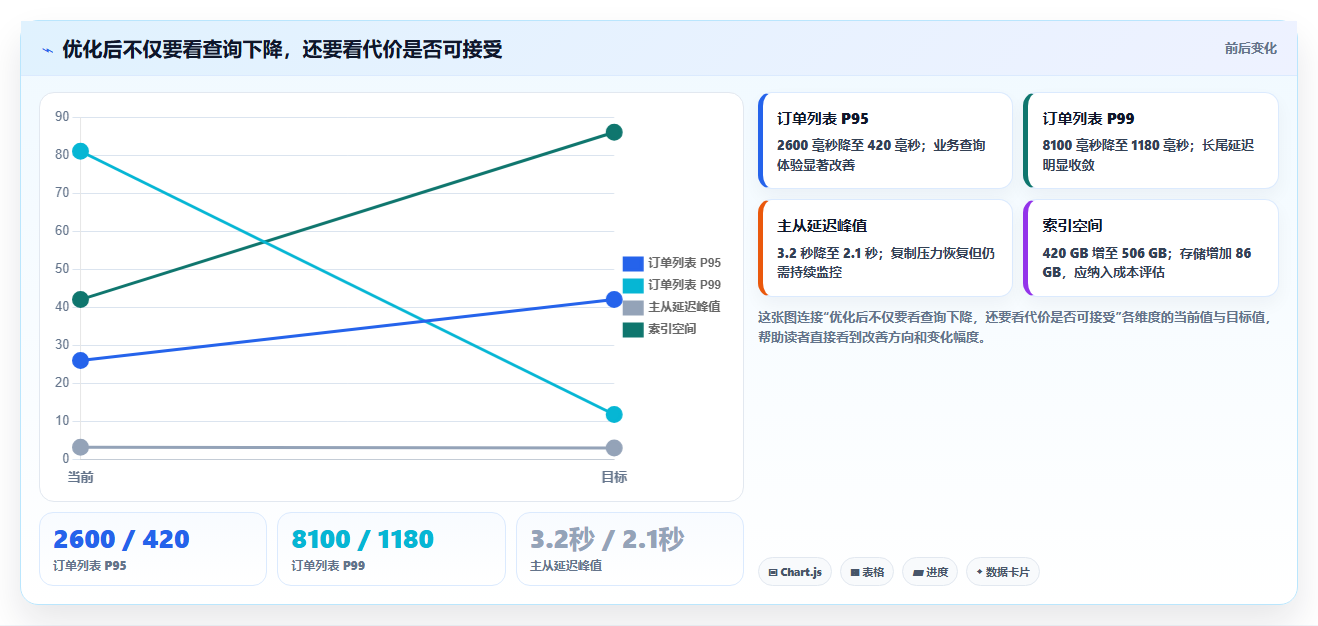Click the 索引空间 data point at 目标

tap(614, 132)
